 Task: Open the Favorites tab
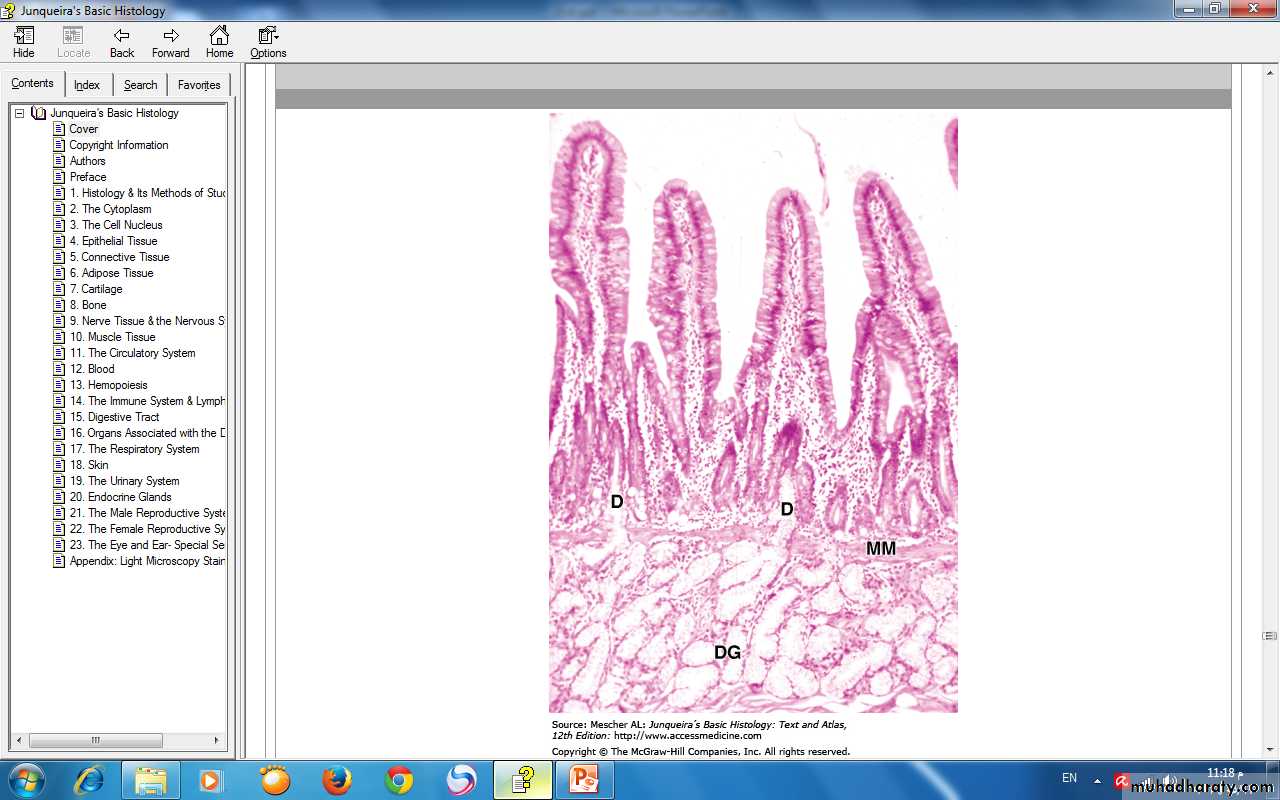199,85
